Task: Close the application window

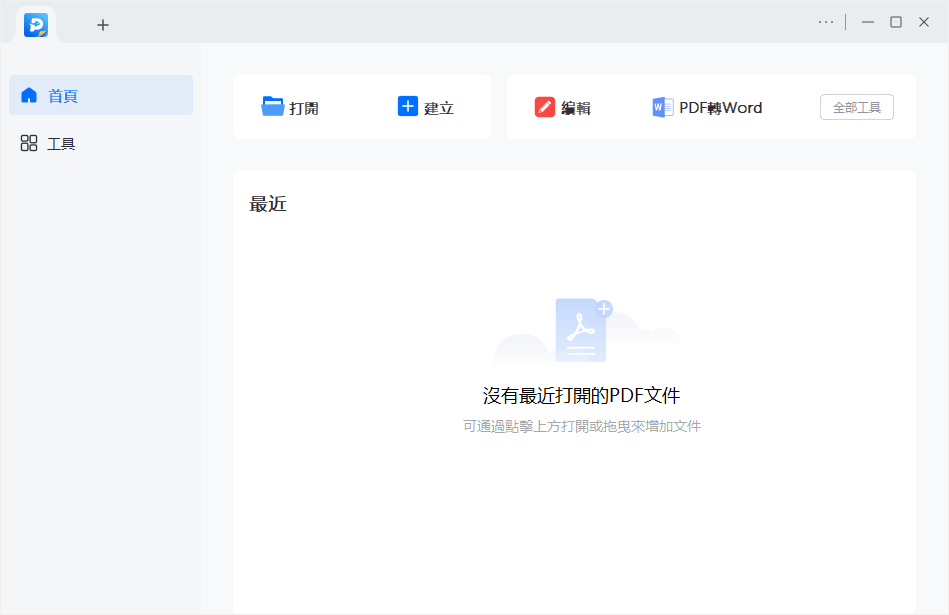Action: [924, 22]
